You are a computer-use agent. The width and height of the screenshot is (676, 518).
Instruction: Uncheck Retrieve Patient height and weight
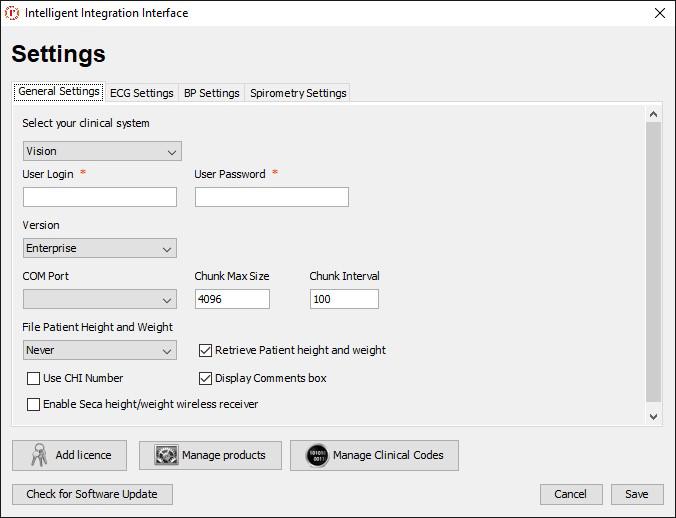tap(206, 350)
